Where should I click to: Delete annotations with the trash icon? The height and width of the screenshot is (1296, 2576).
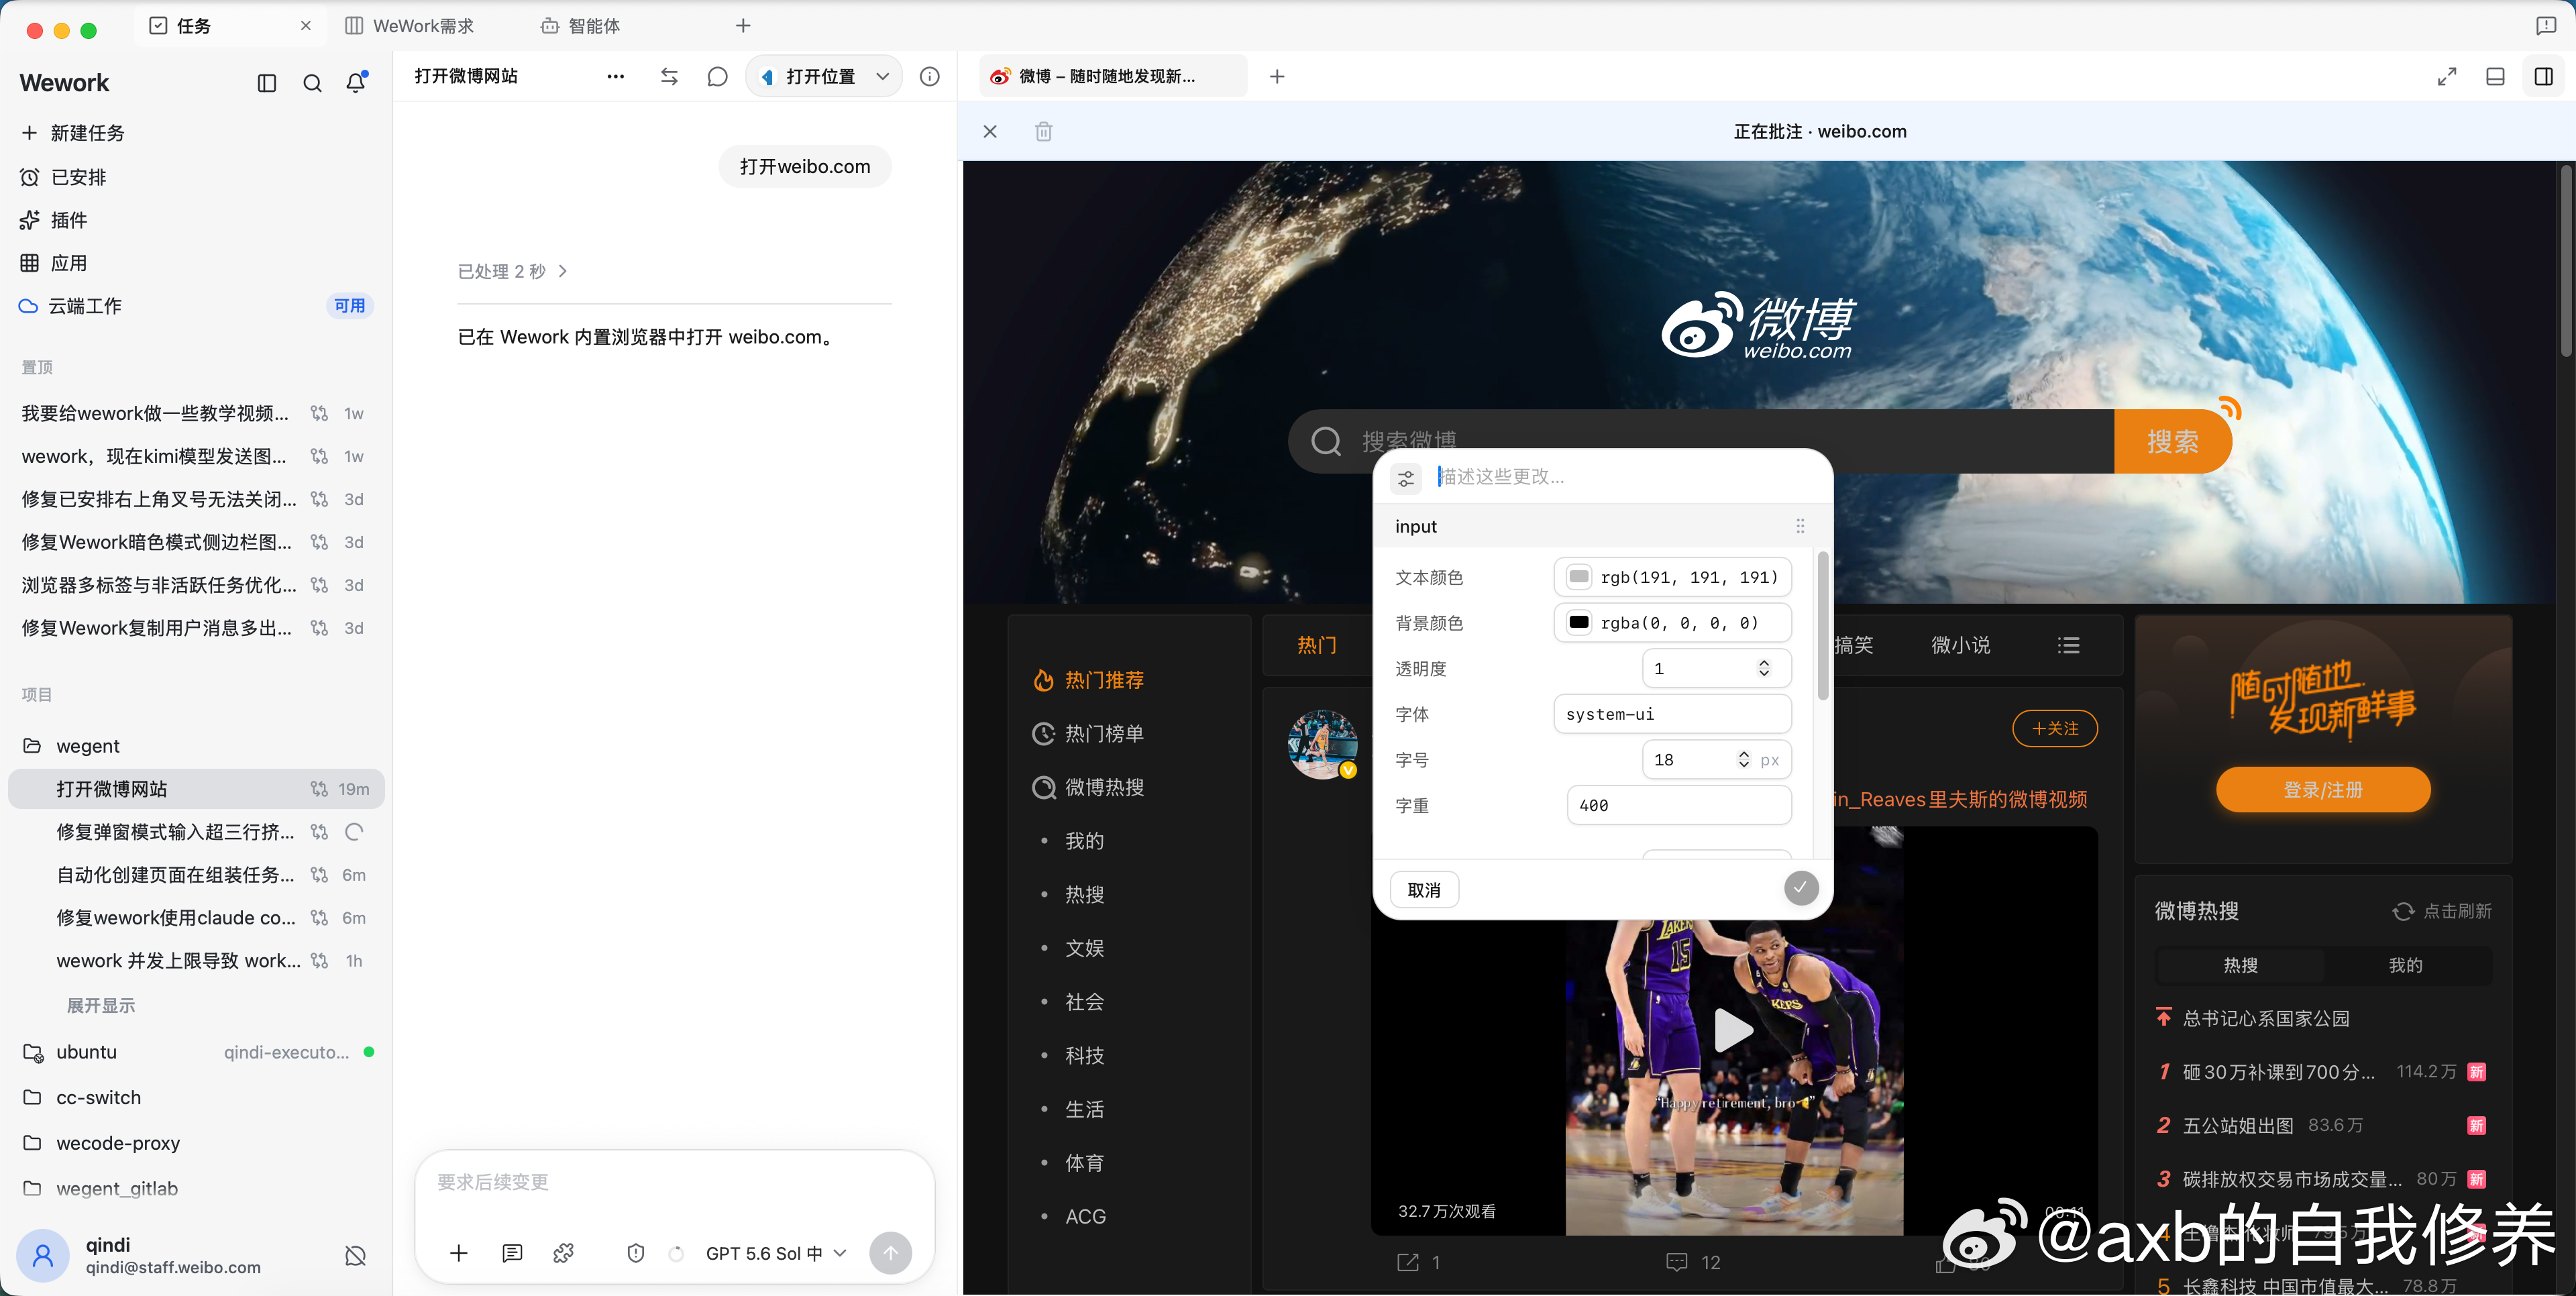click(1043, 131)
